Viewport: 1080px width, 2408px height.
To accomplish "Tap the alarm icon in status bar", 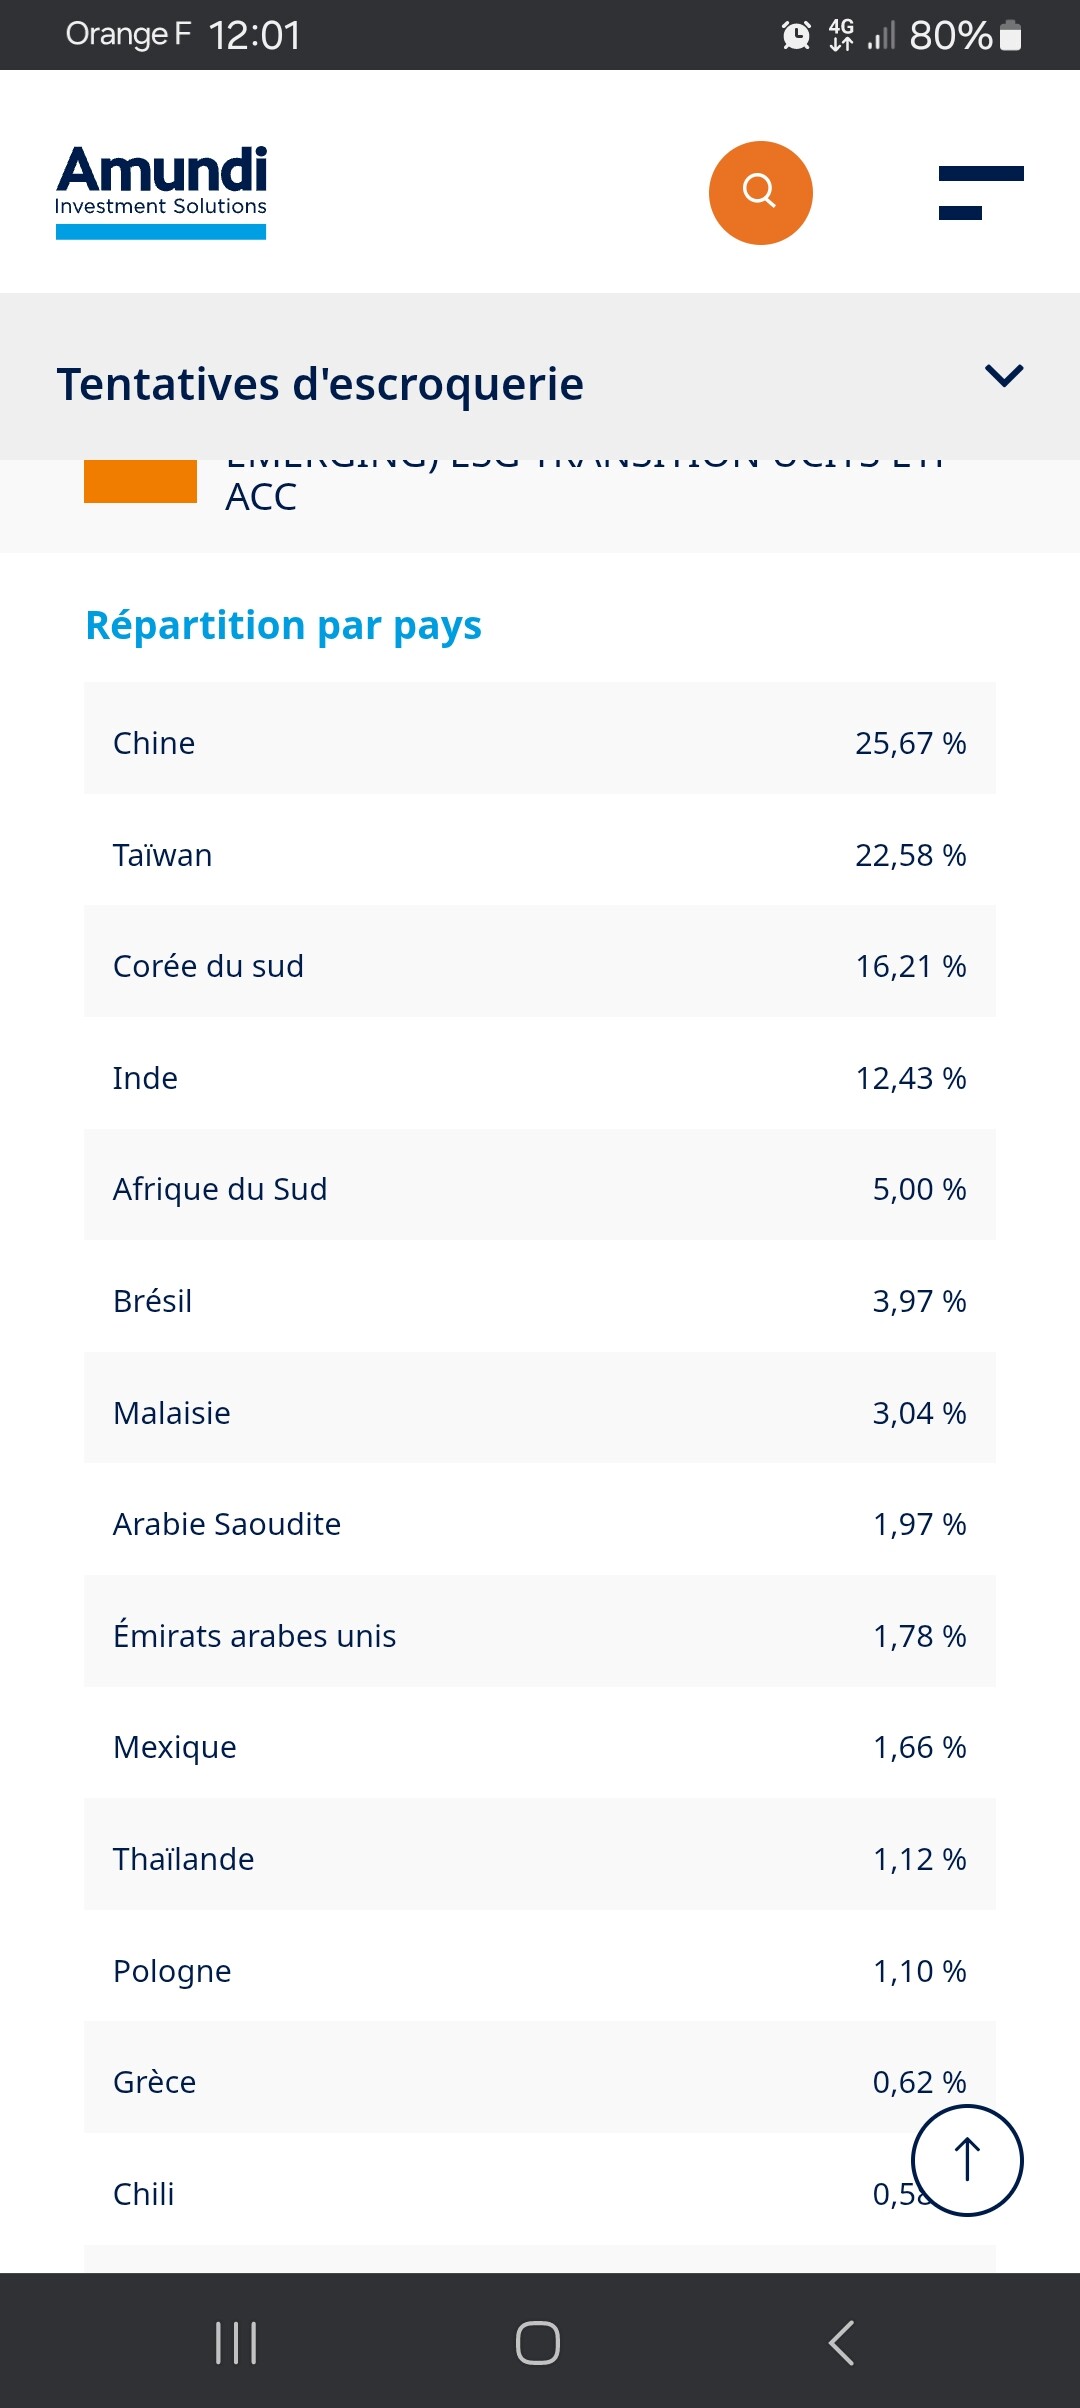I will (796, 36).
